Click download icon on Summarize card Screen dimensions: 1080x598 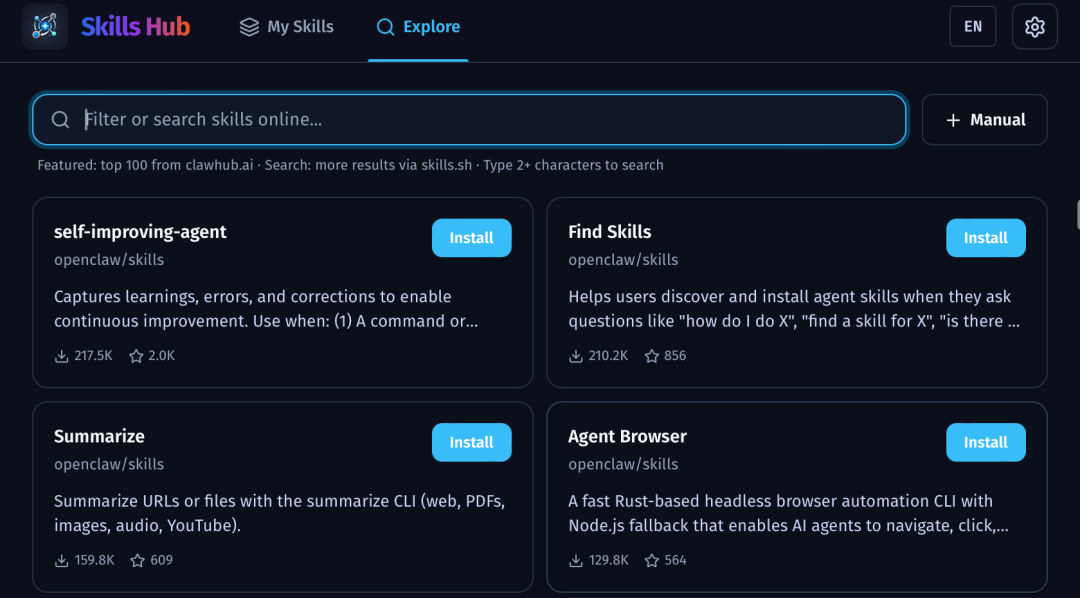click(x=62, y=560)
